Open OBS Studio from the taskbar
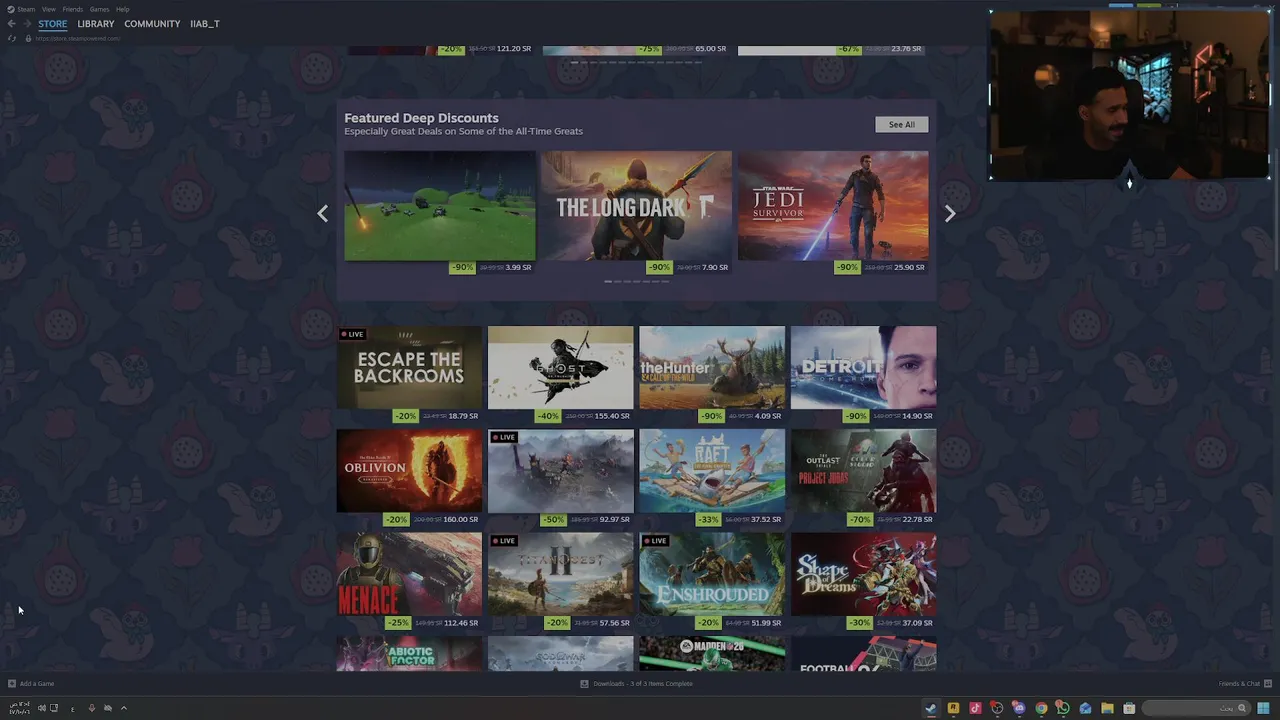The width and height of the screenshot is (1280, 720). pyautogui.click(x=997, y=708)
